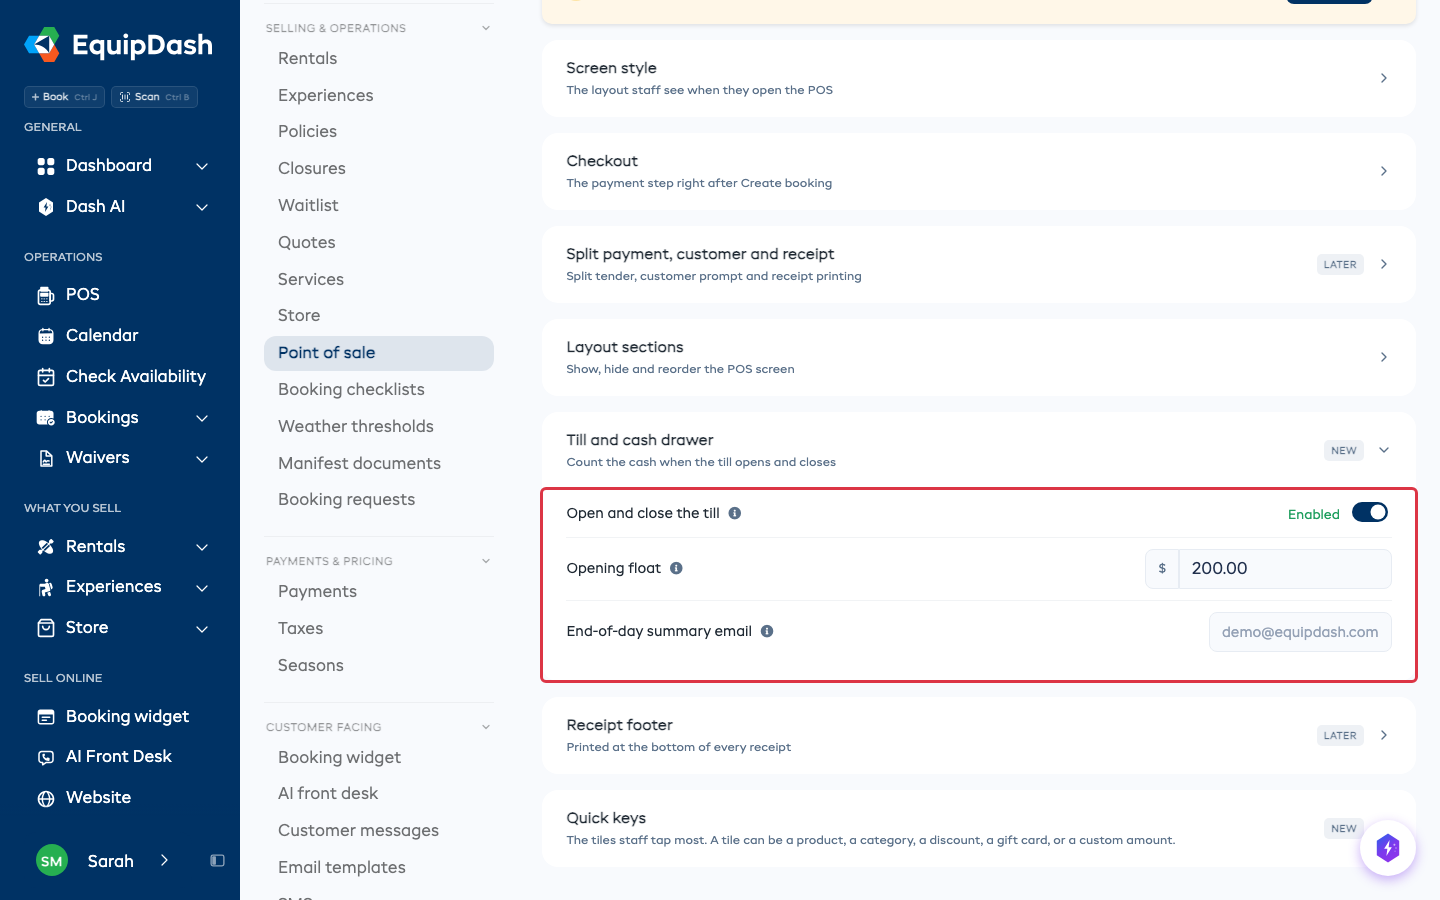Click info icon by End-of-day summary email
This screenshot has height=900, width=1440.
(767, 631)
